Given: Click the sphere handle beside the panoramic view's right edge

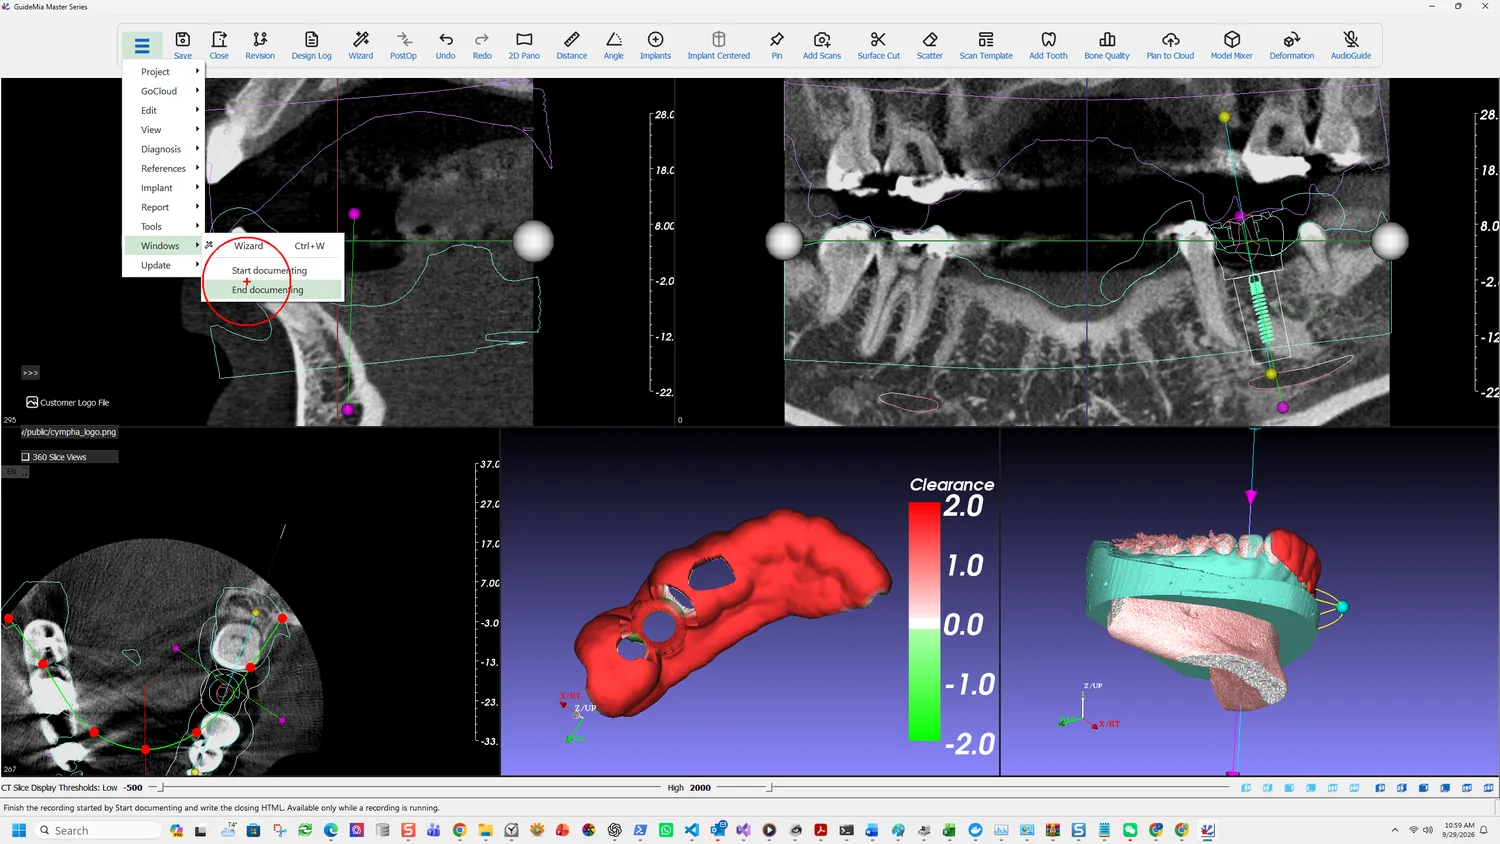Looking at the screenshot, I should [x=1389, y=241].
